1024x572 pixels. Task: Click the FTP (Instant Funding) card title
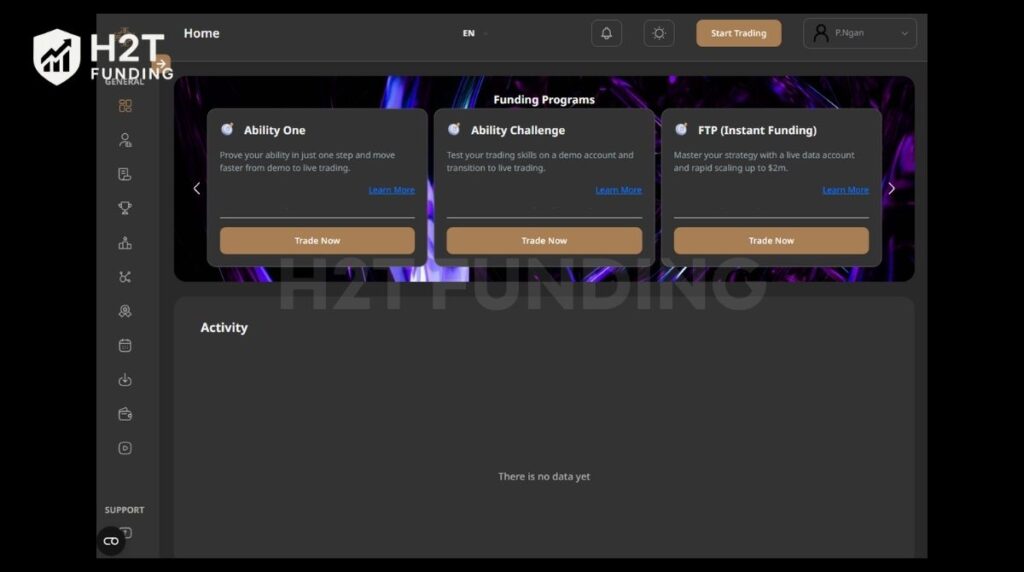757,130
